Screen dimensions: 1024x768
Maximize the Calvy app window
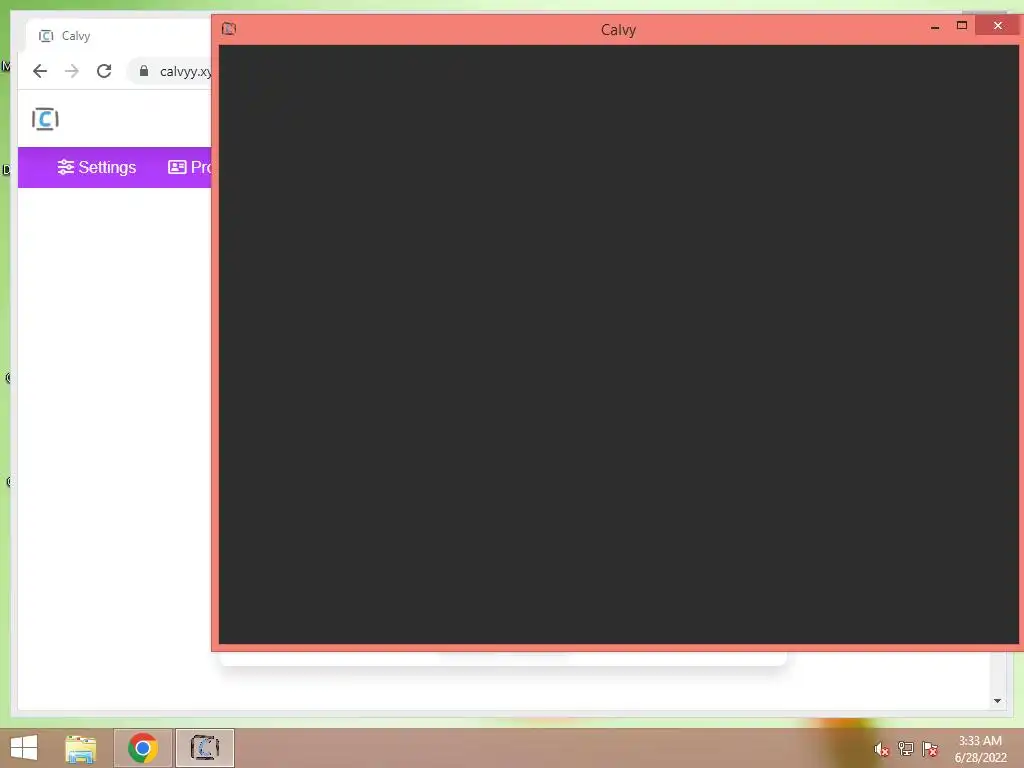(x=962, y=25)
